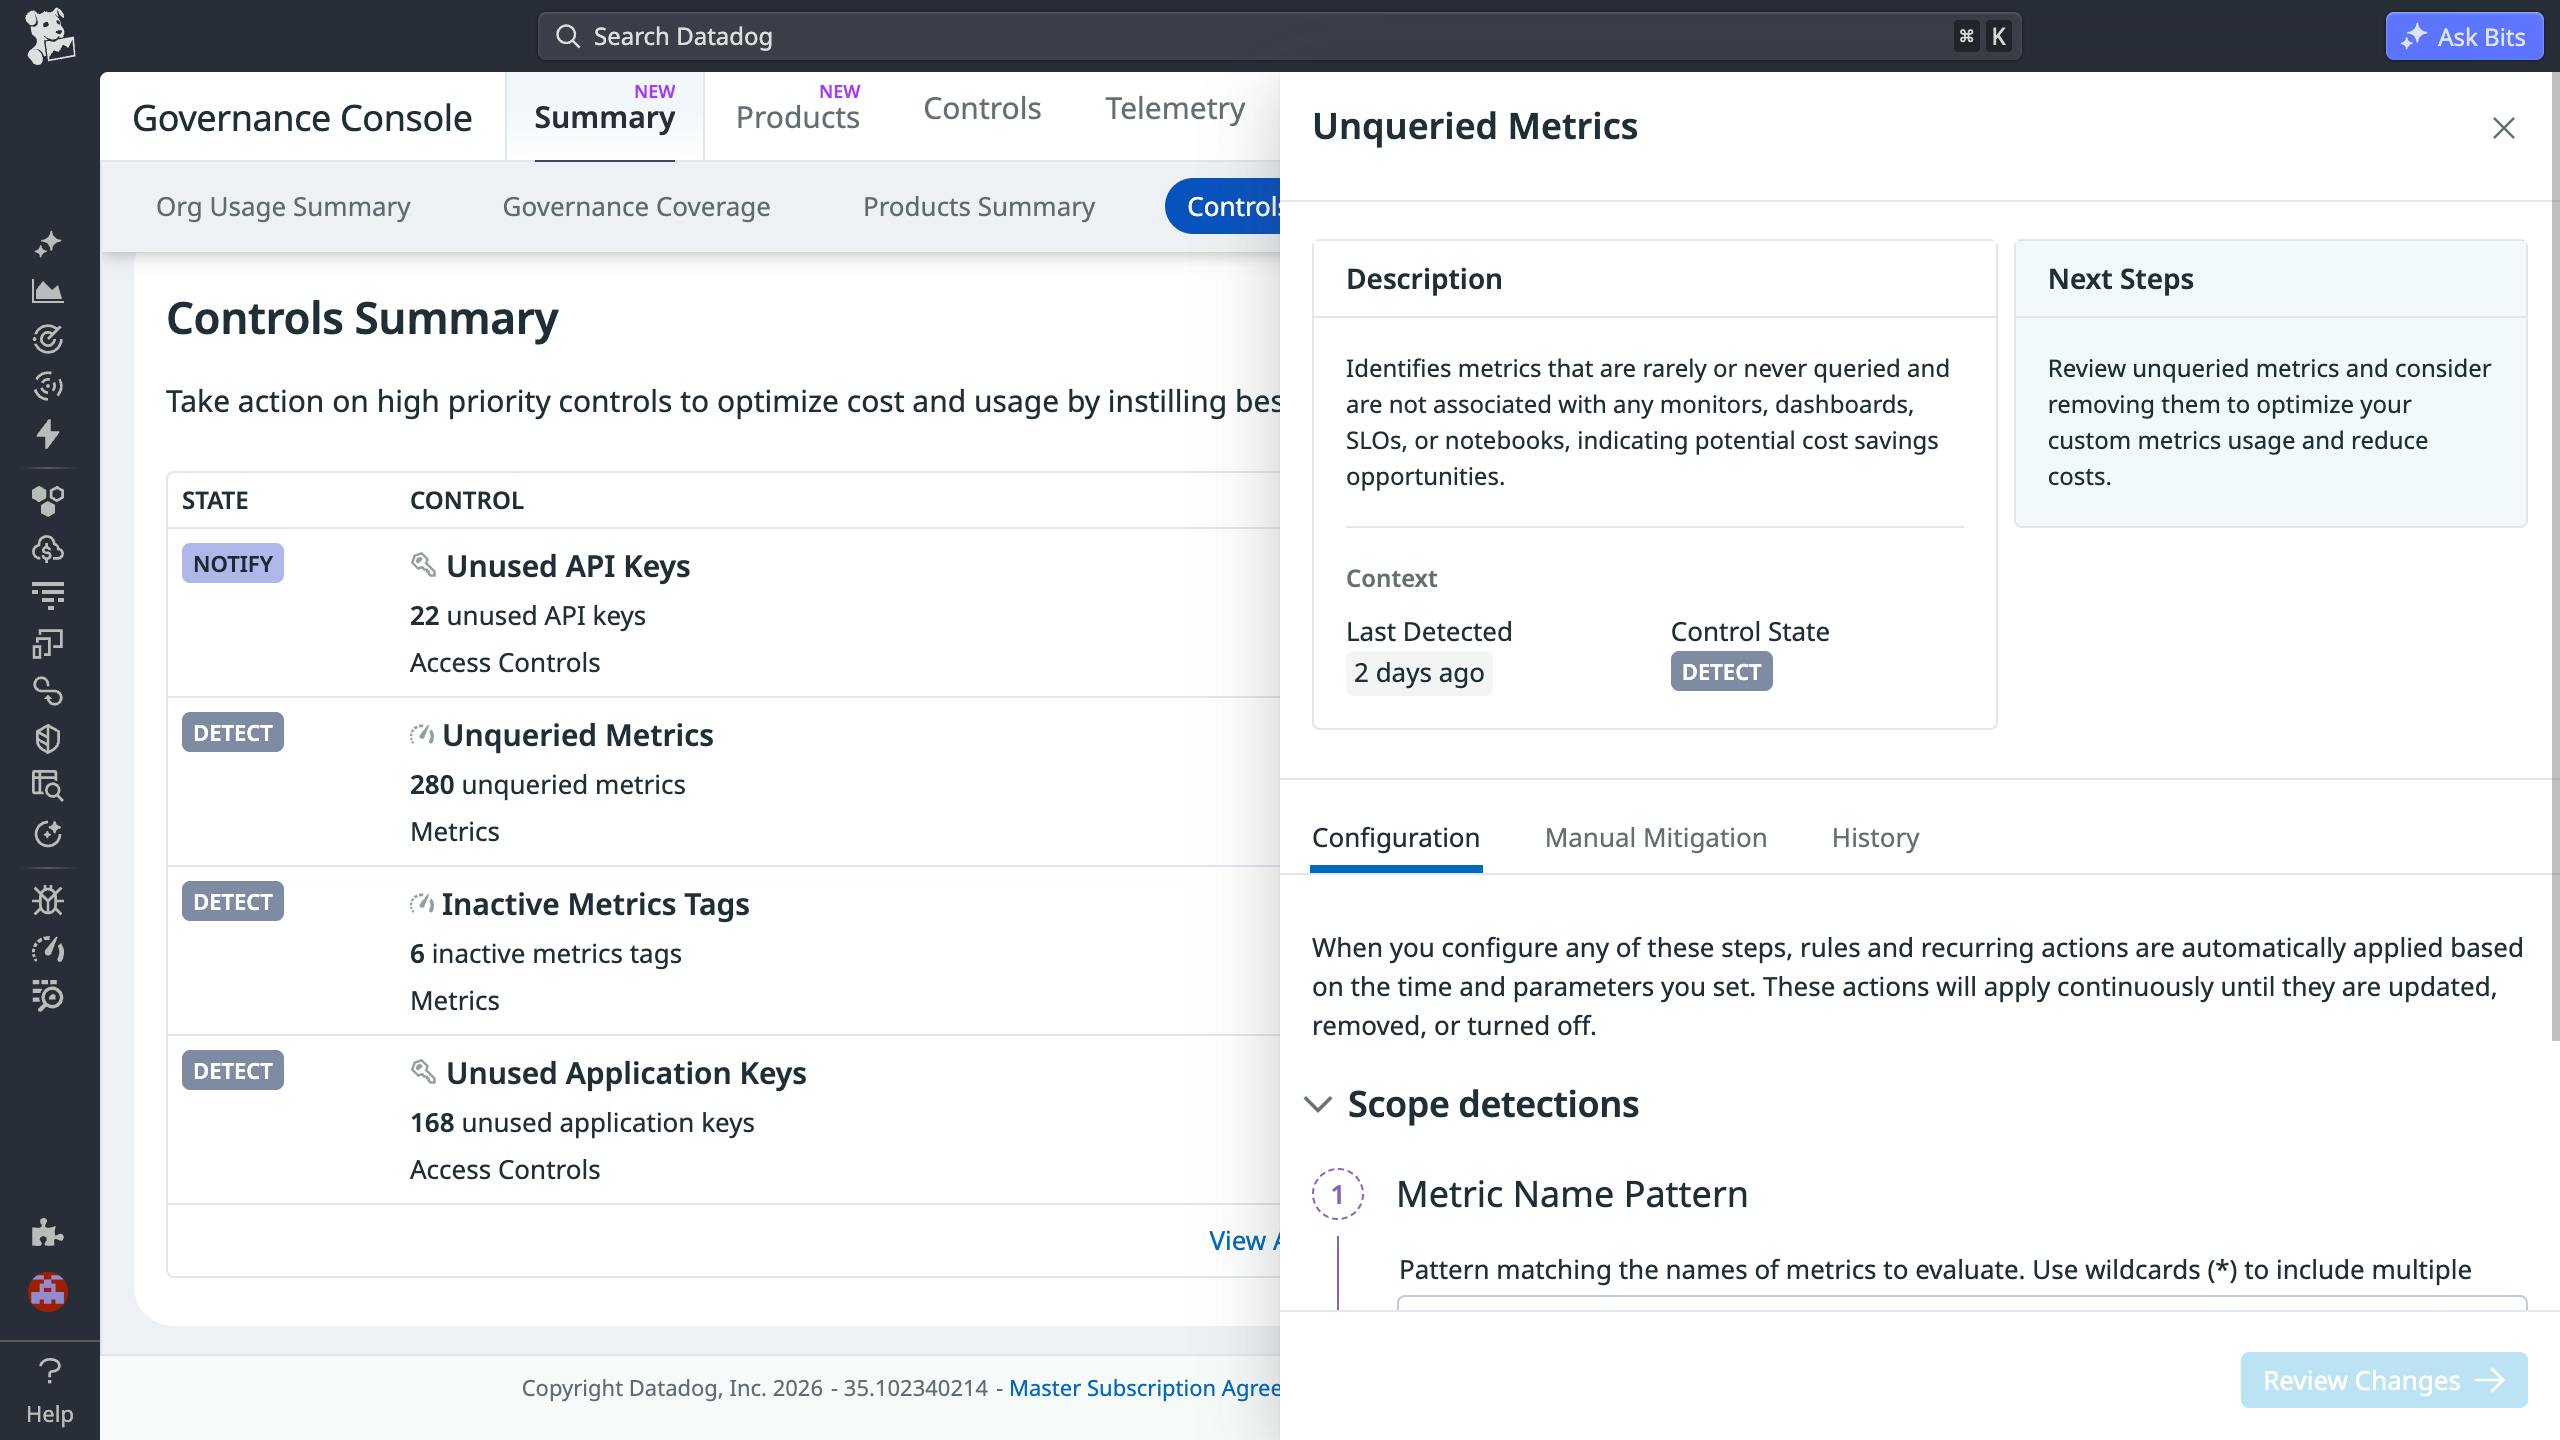
Task: Open the History tab
Action: pyautogui.click(x=1874, y=838)
